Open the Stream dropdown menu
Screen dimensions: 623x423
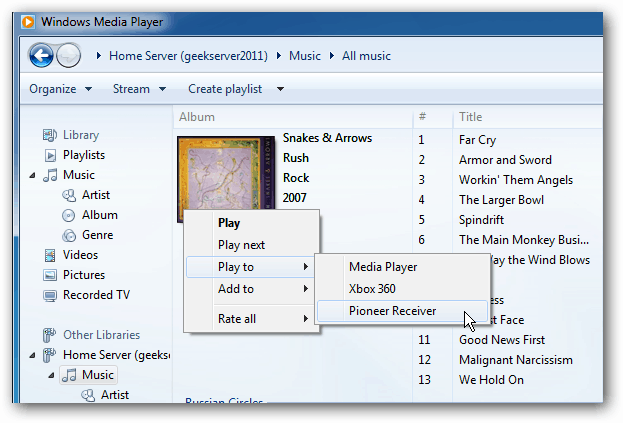pyautogui.click(x=139, y=89)
